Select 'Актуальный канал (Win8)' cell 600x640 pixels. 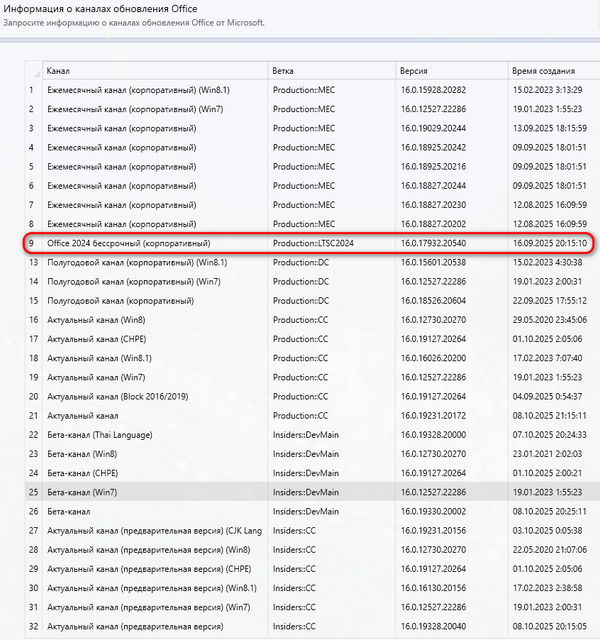click(x=155, y=320)
